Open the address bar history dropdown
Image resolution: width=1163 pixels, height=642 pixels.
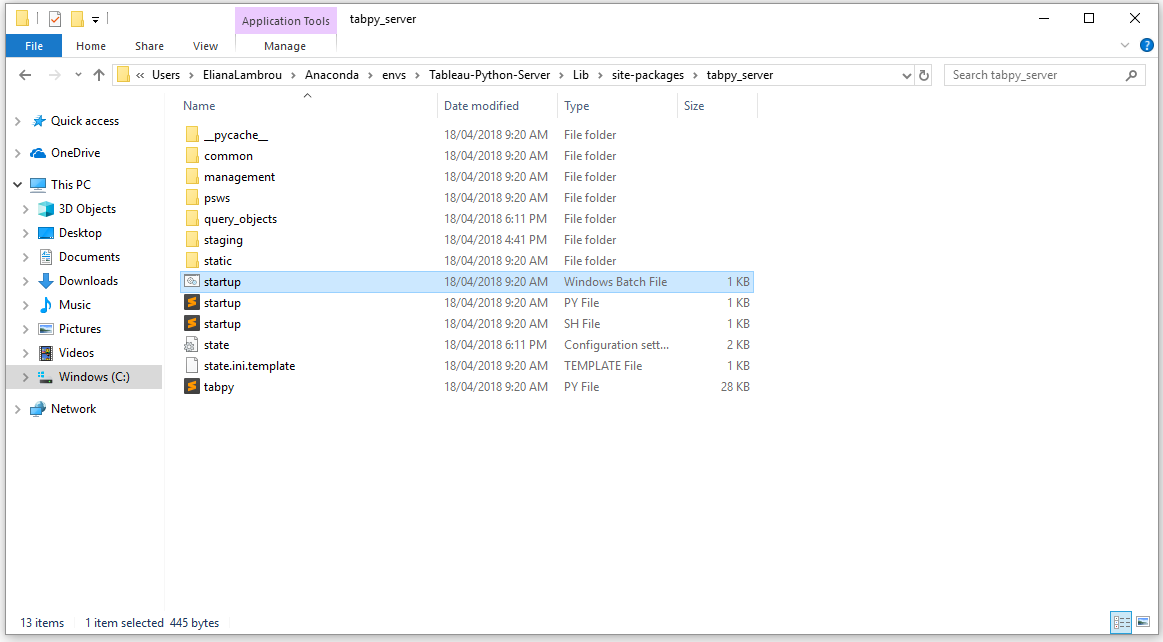click(x=906, y=75)
